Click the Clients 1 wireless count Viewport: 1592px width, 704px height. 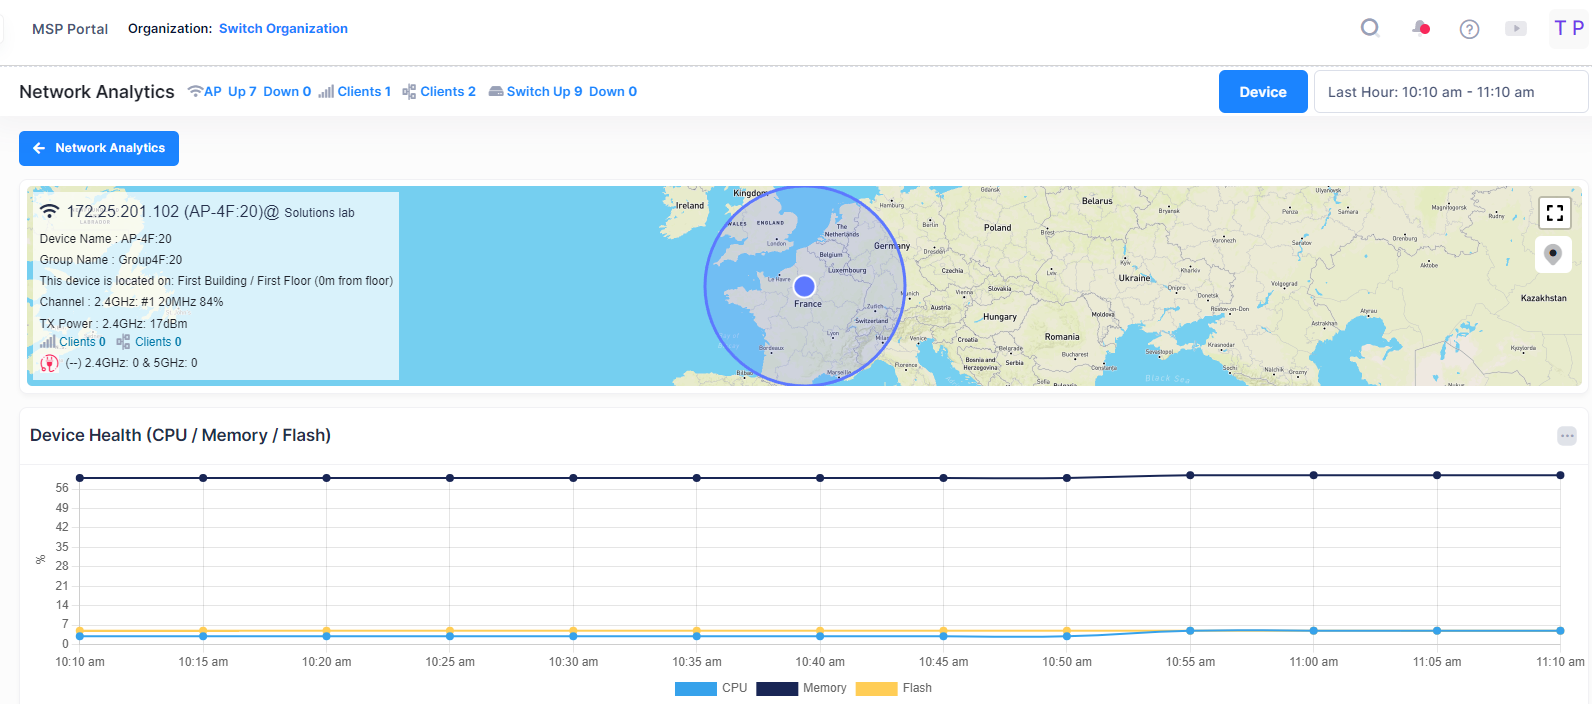coord(364,91)
